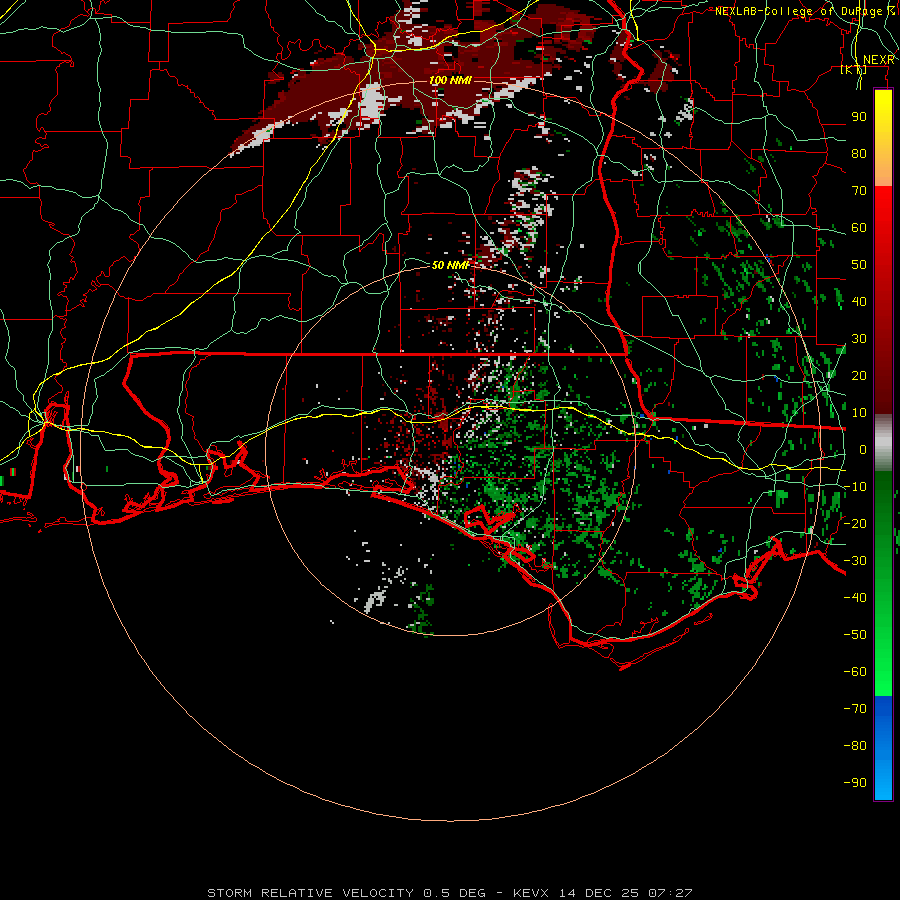Click the -80 value on velocity scale
Screen dimensions: 900x900
855,746
